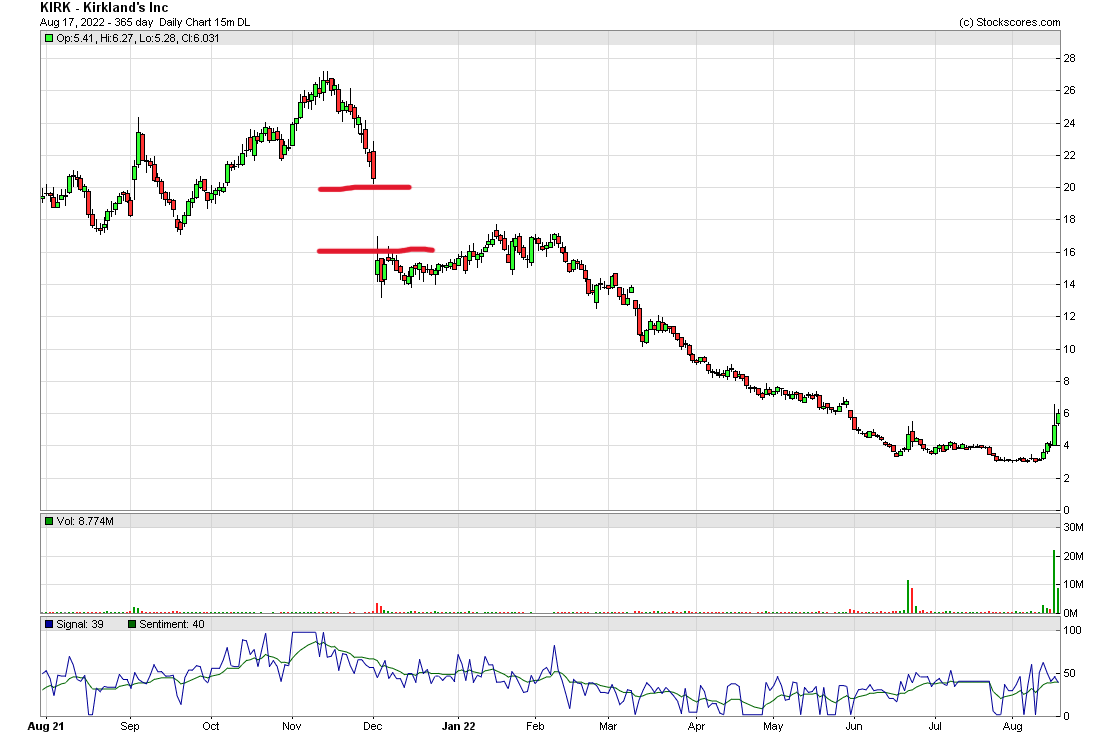Click the Oct date axis label
Screen dimensions: 1100x747
tap(210, 727)
